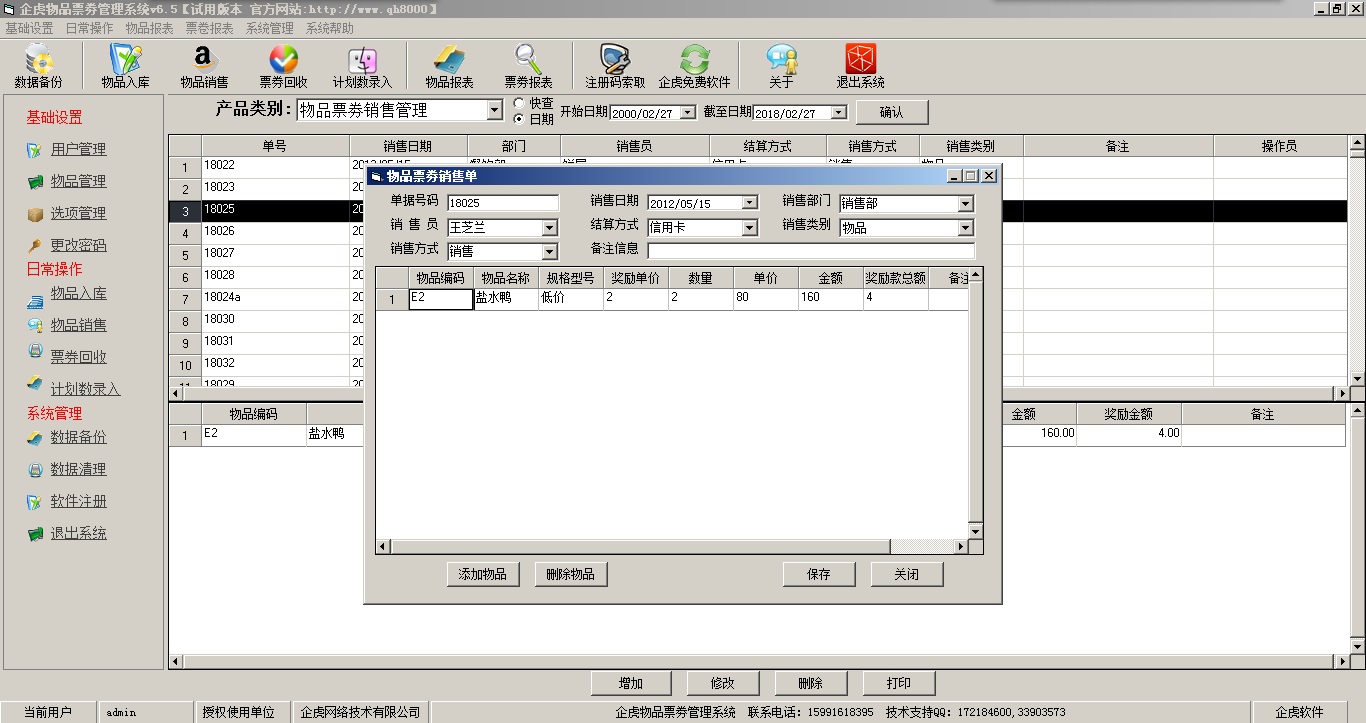Click the 单据号码 input field
Screen dimensions: 1366x723
click(503, 203)
